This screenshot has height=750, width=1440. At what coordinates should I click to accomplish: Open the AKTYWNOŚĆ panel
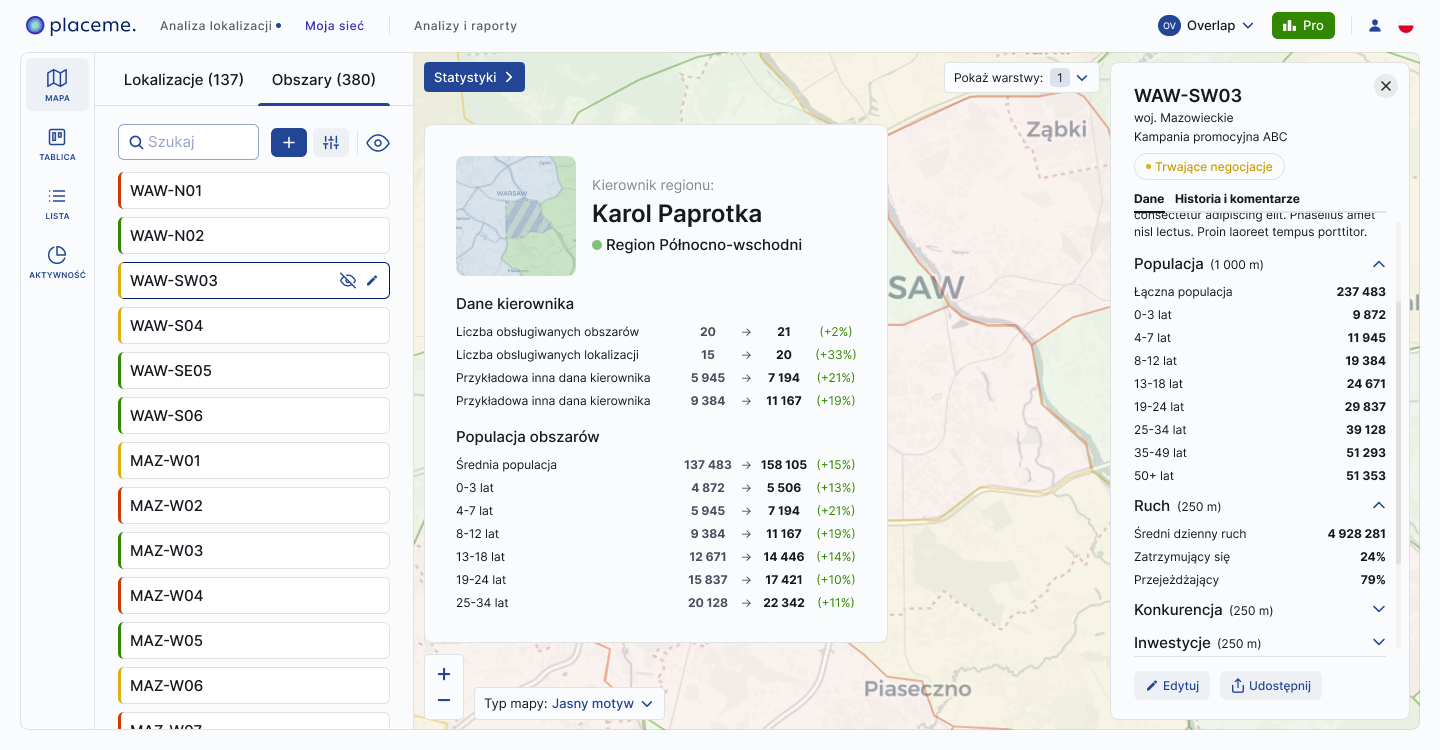click(57, 262)
